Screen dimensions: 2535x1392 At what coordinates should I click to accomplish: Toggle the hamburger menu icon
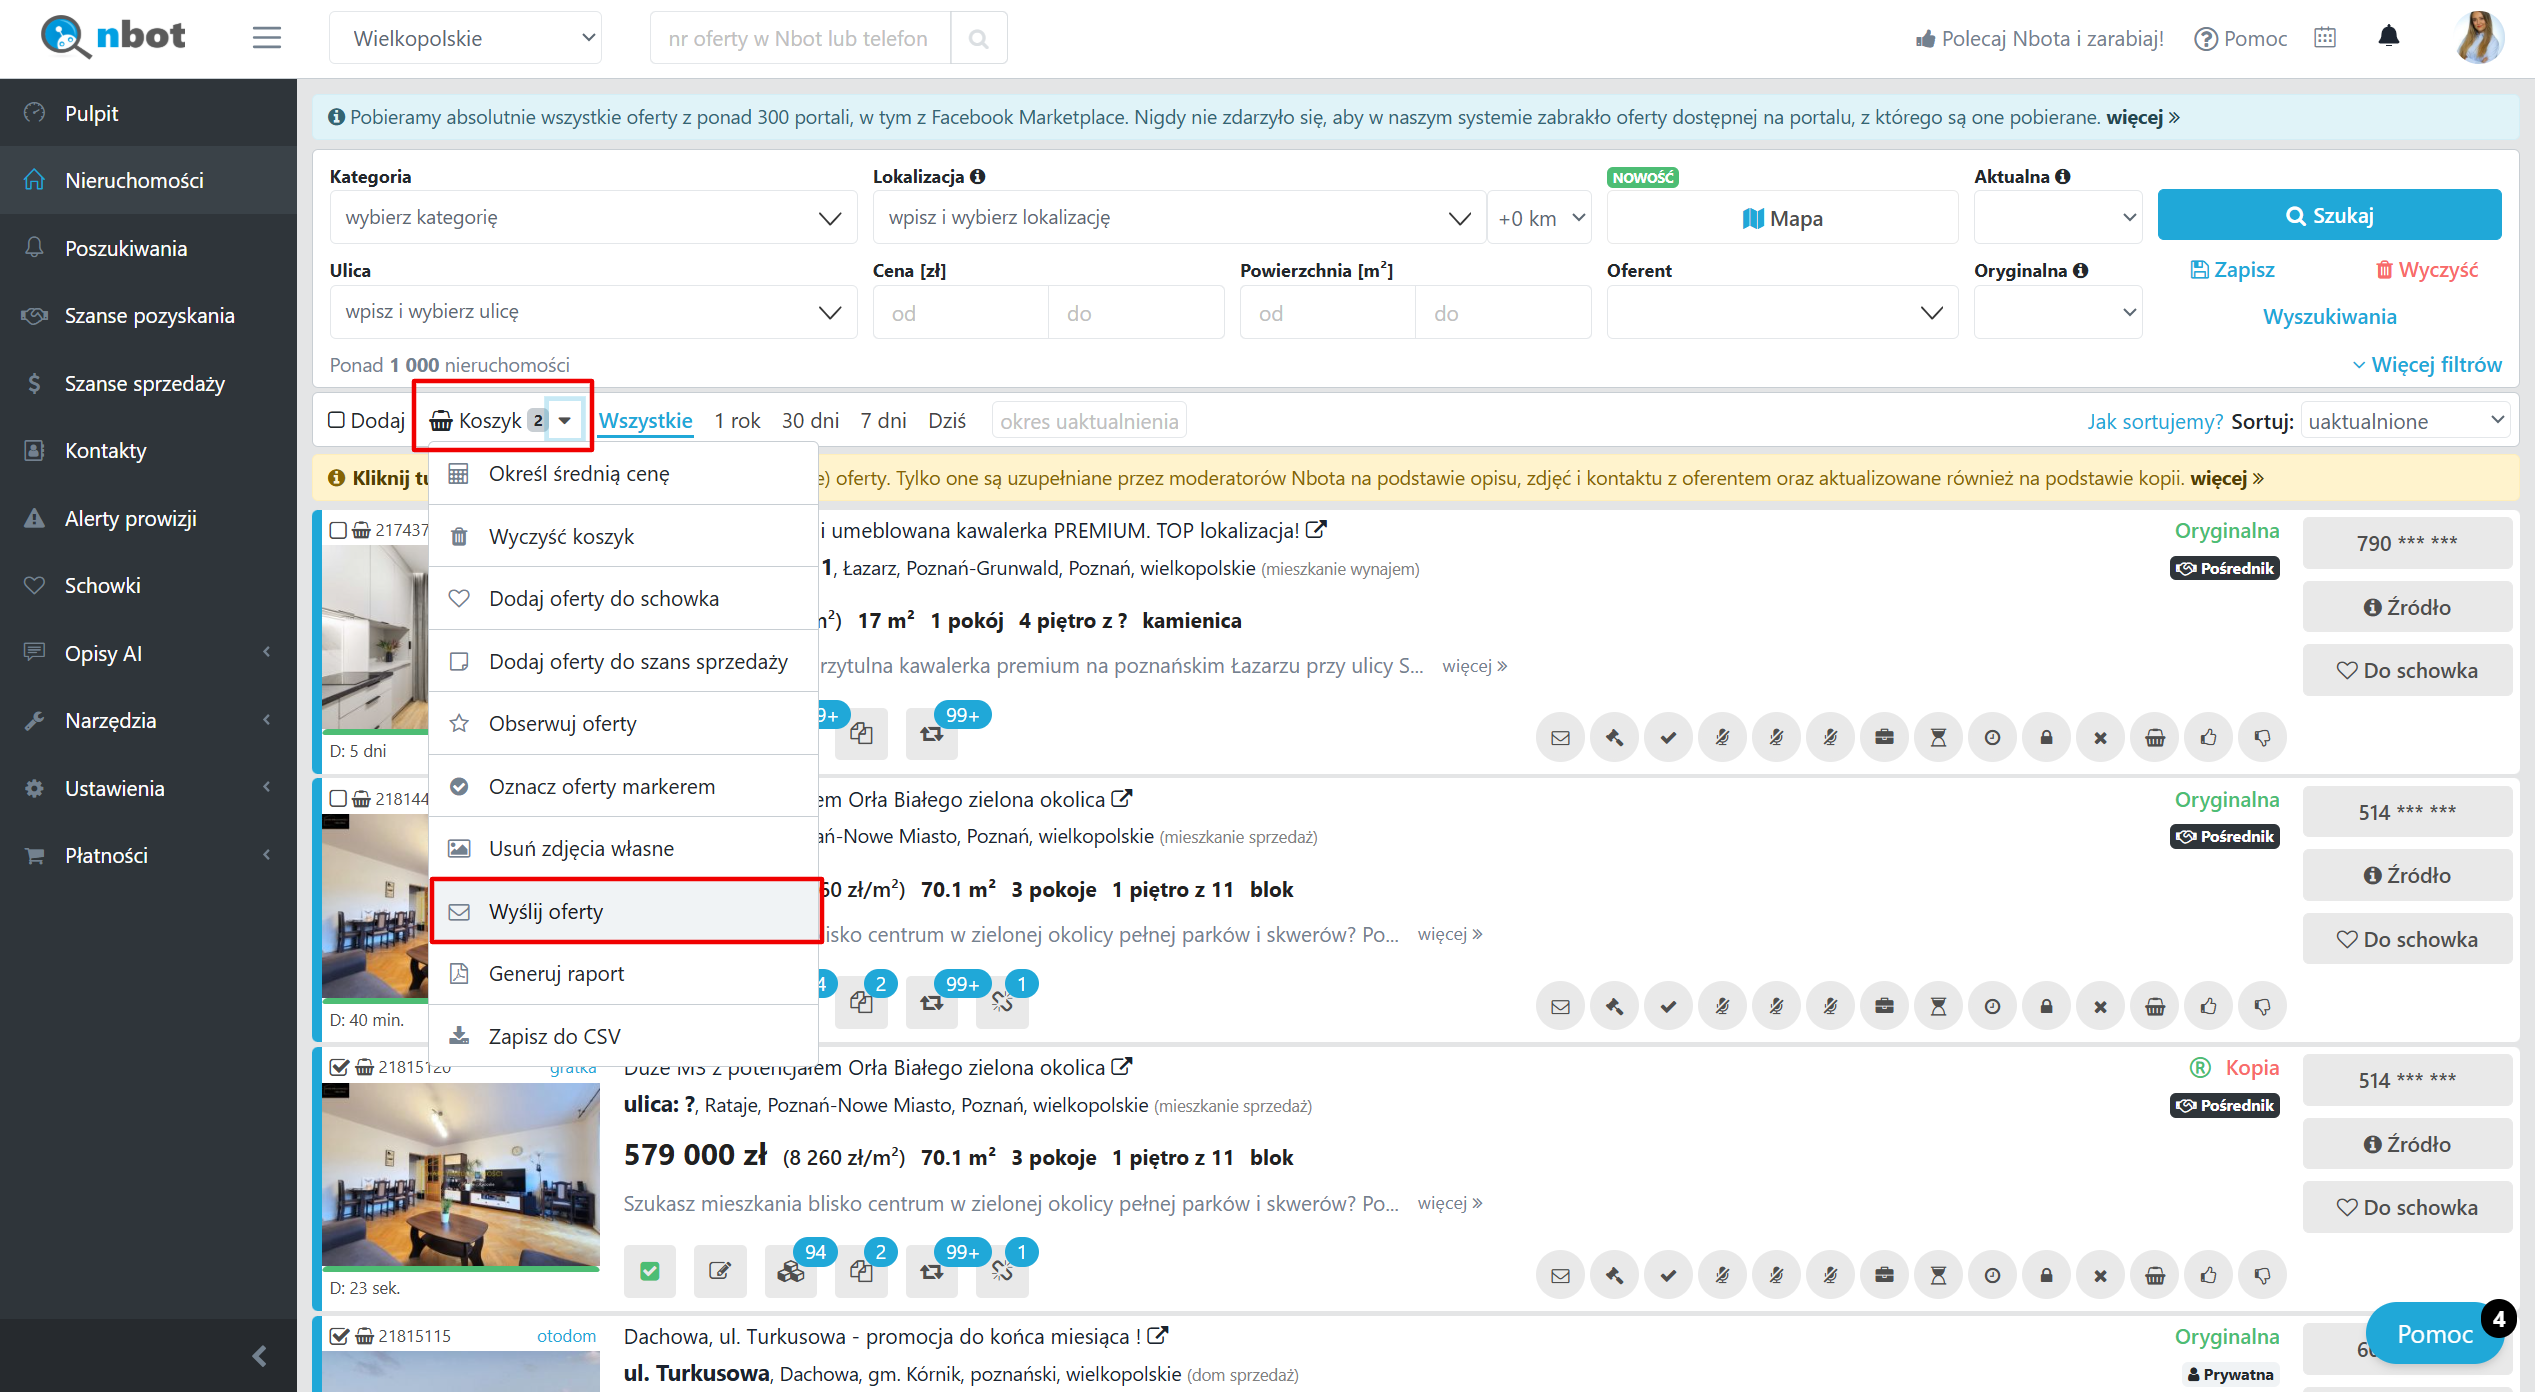tap(266, 38)
